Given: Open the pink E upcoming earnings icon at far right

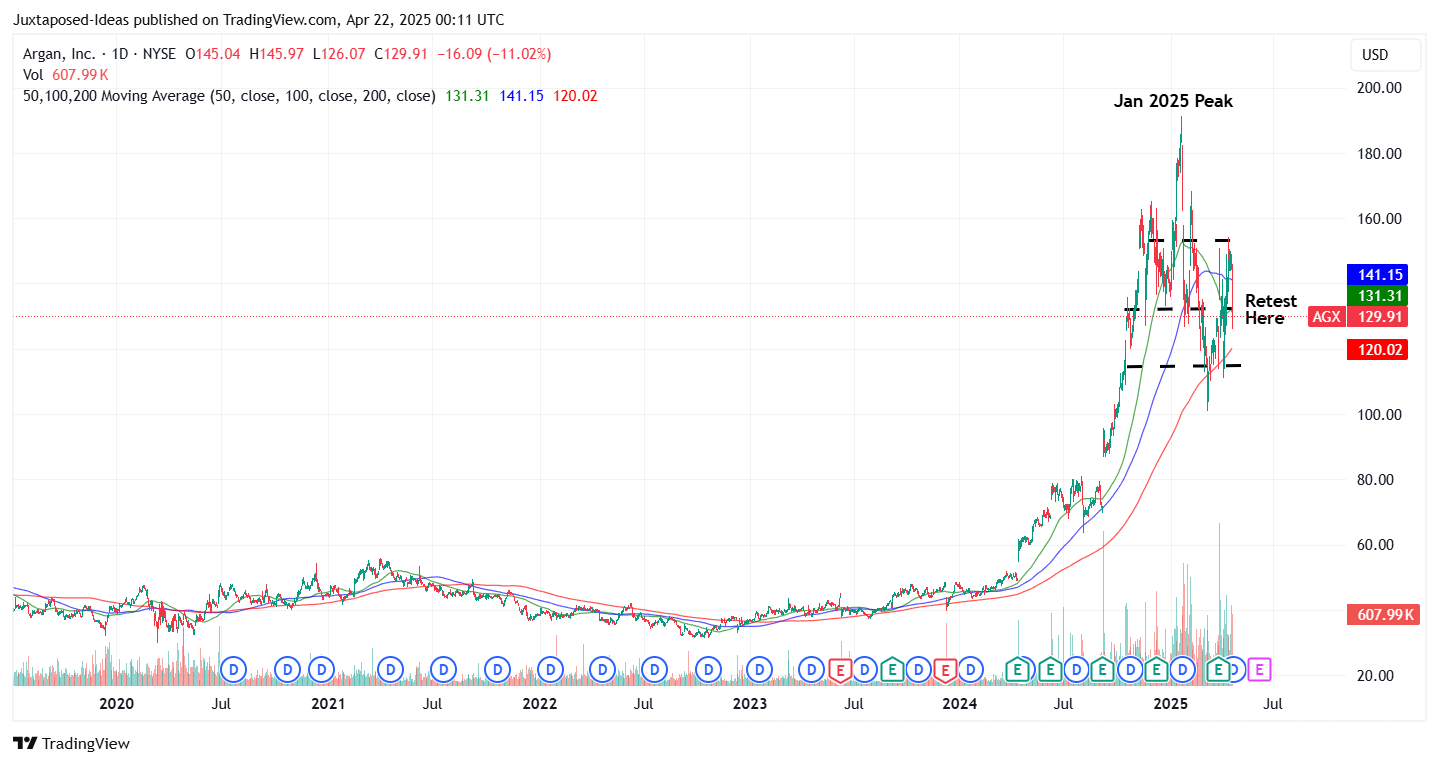Looking at the screenshot, I should [1259, 670].
